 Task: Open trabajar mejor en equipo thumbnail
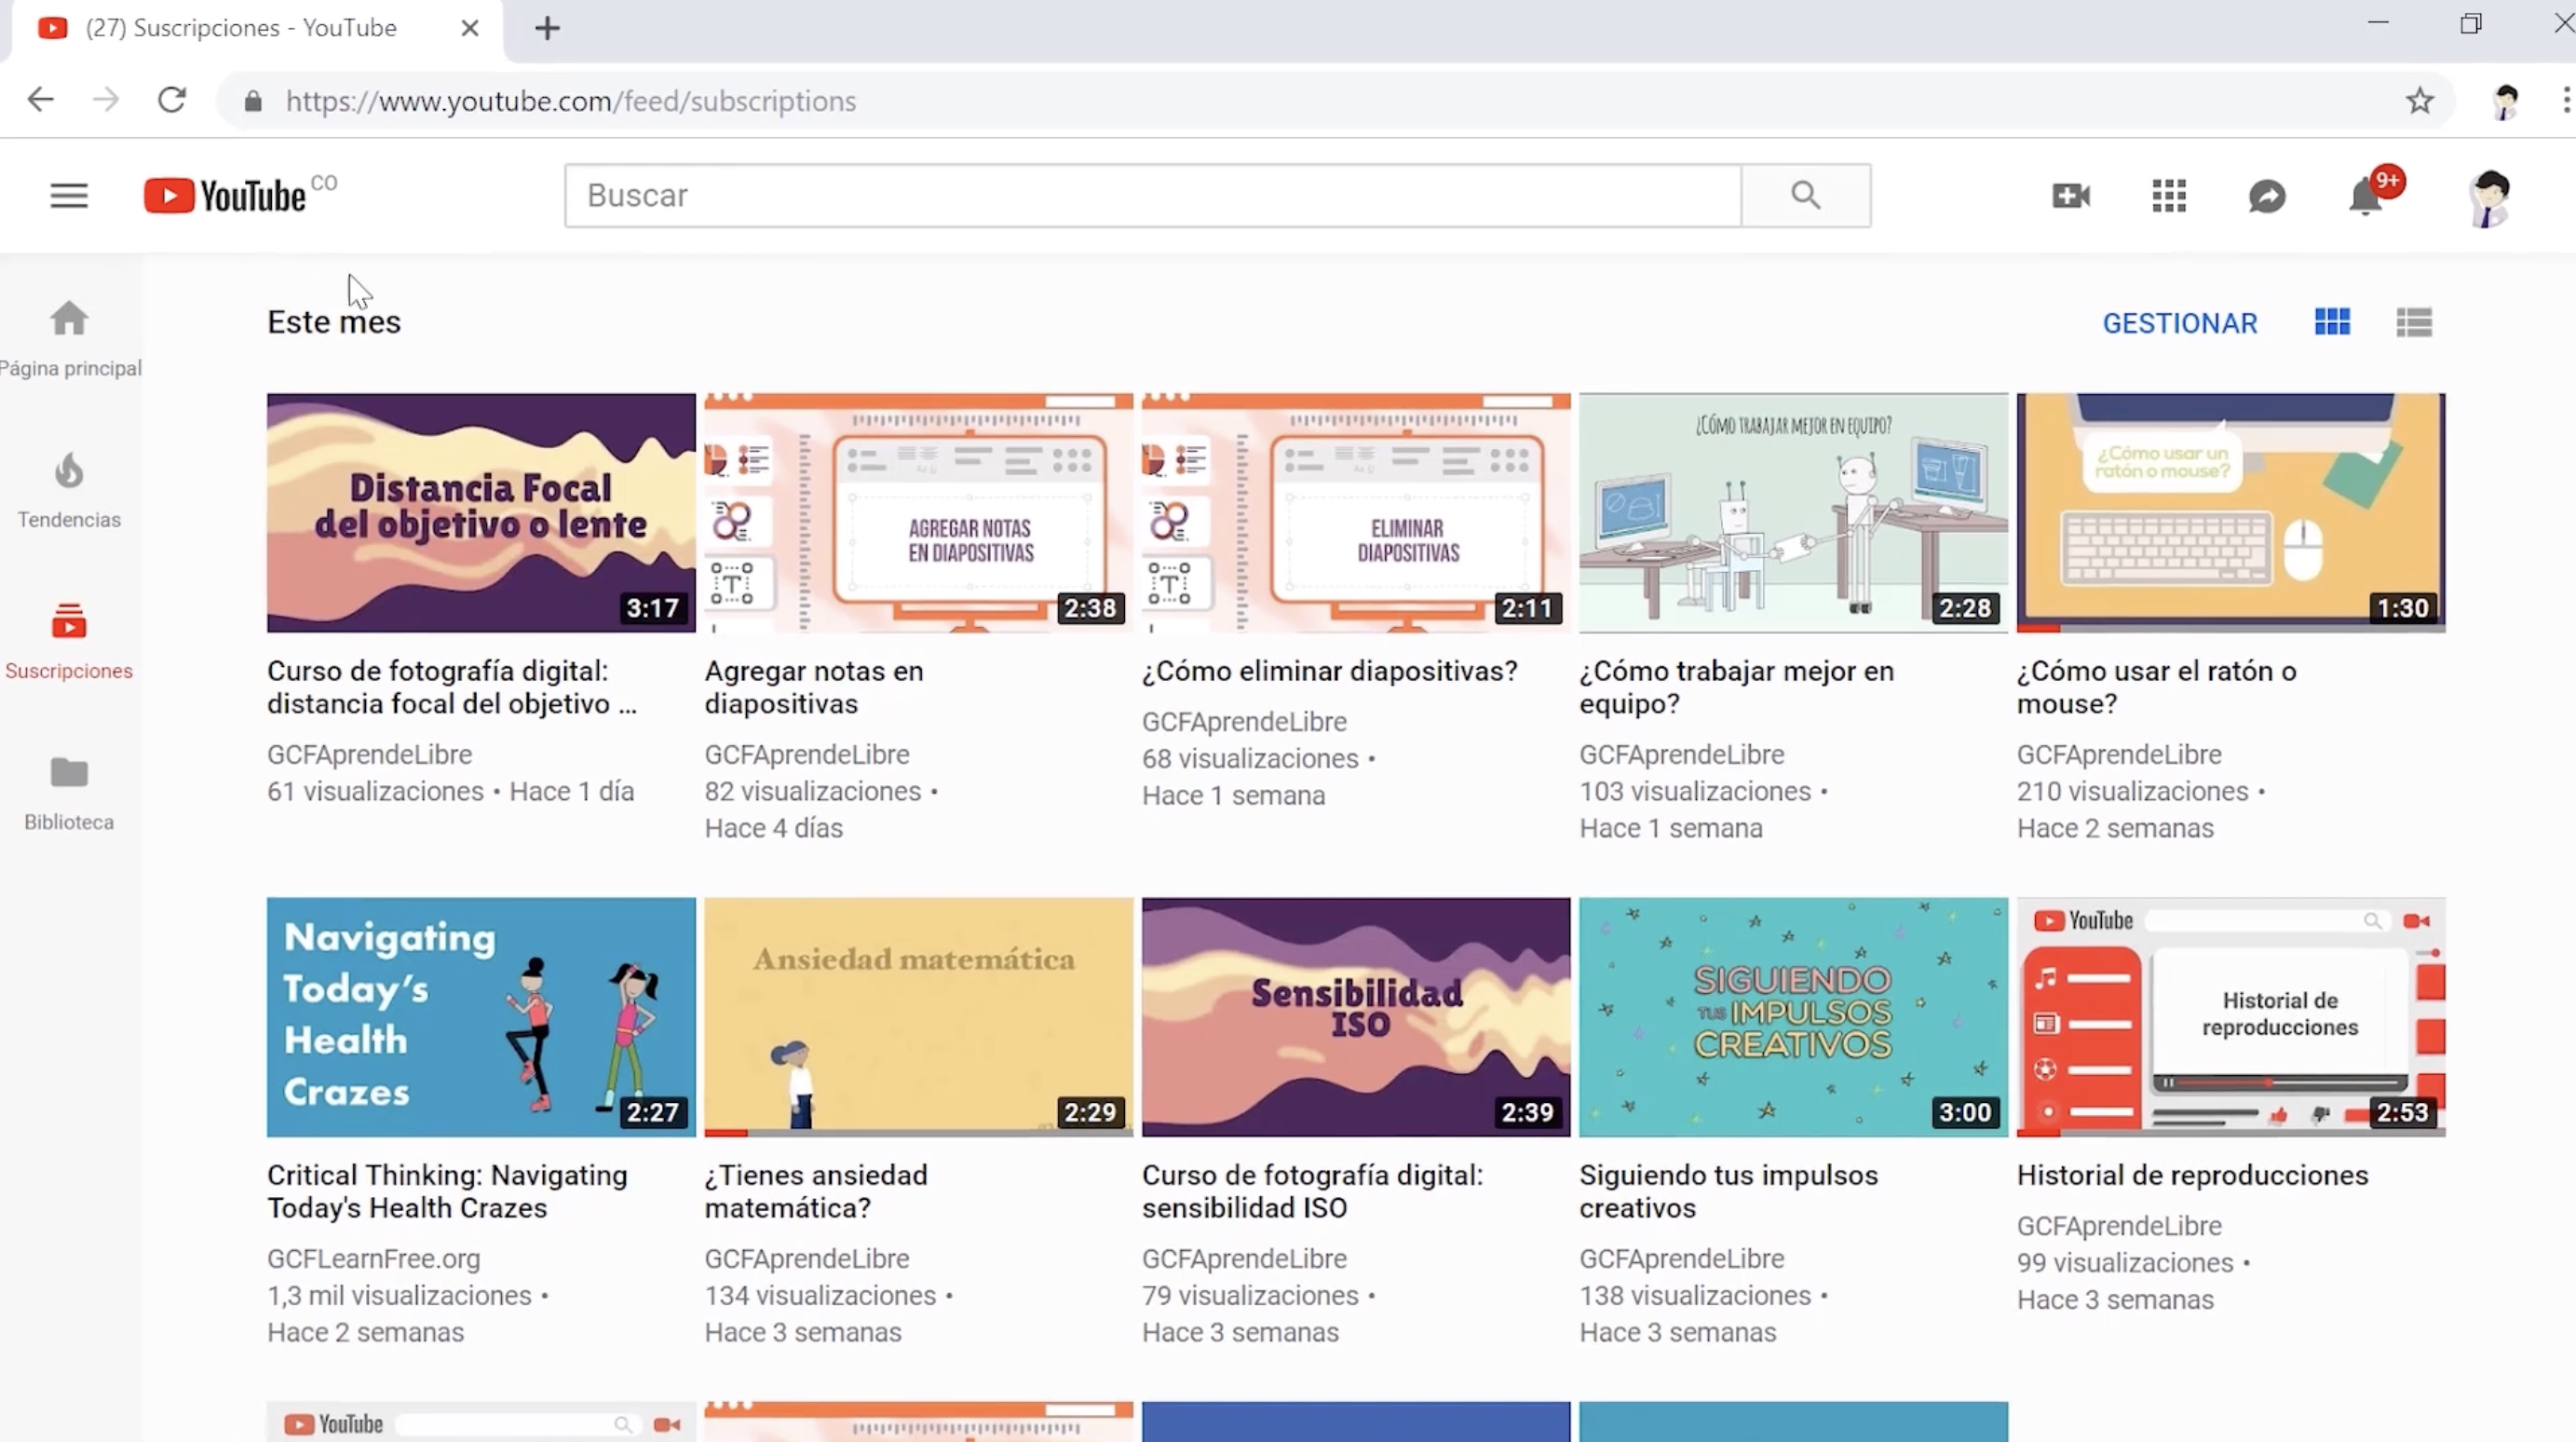[x=1793, y=512]
